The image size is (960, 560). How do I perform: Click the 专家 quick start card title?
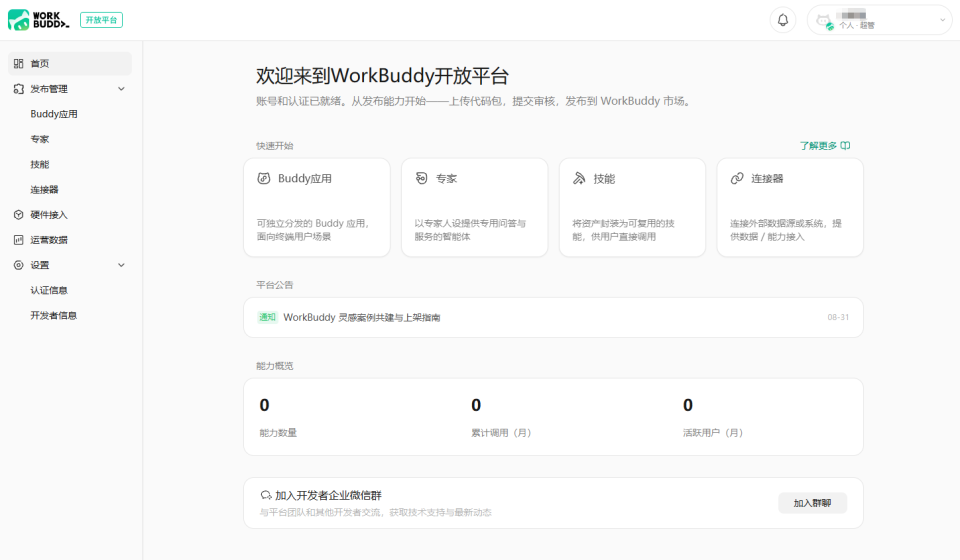click(x=446, y=179)
